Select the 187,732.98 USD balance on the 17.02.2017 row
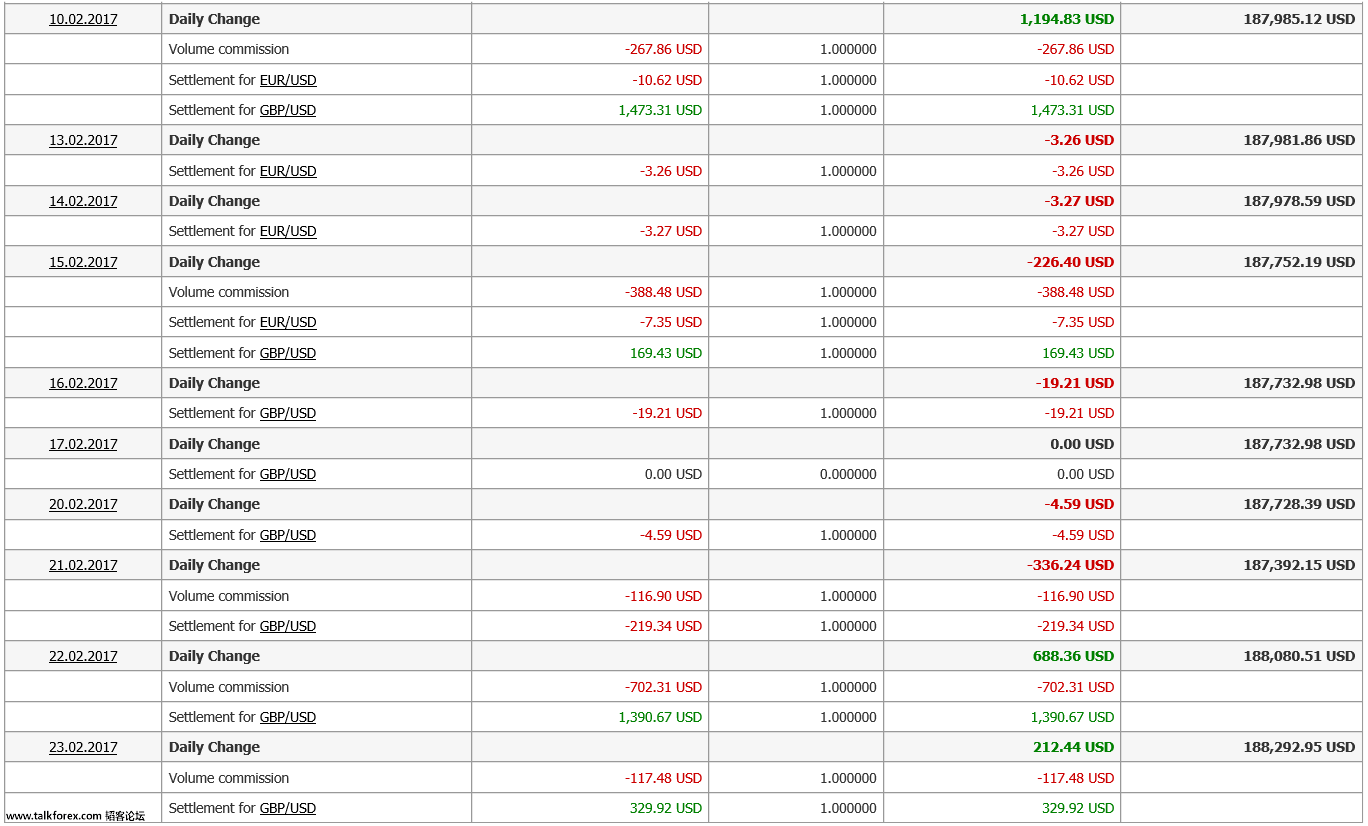 pyautogui.click(x=1299, y=444)
